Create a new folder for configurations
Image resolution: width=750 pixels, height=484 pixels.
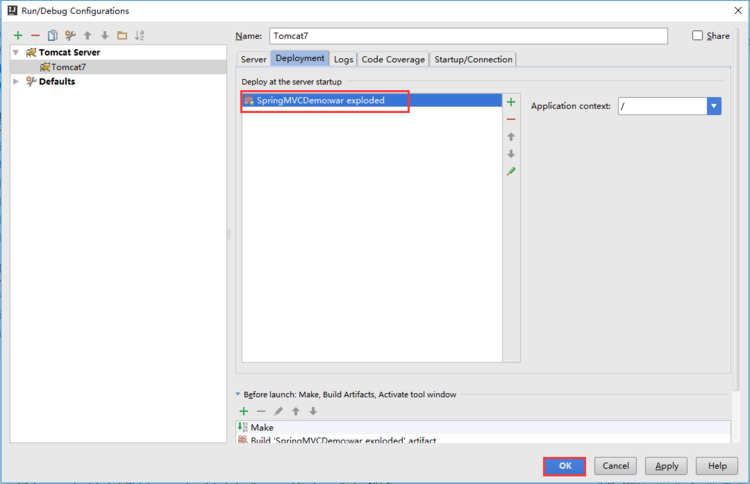(x=122, y=35)
